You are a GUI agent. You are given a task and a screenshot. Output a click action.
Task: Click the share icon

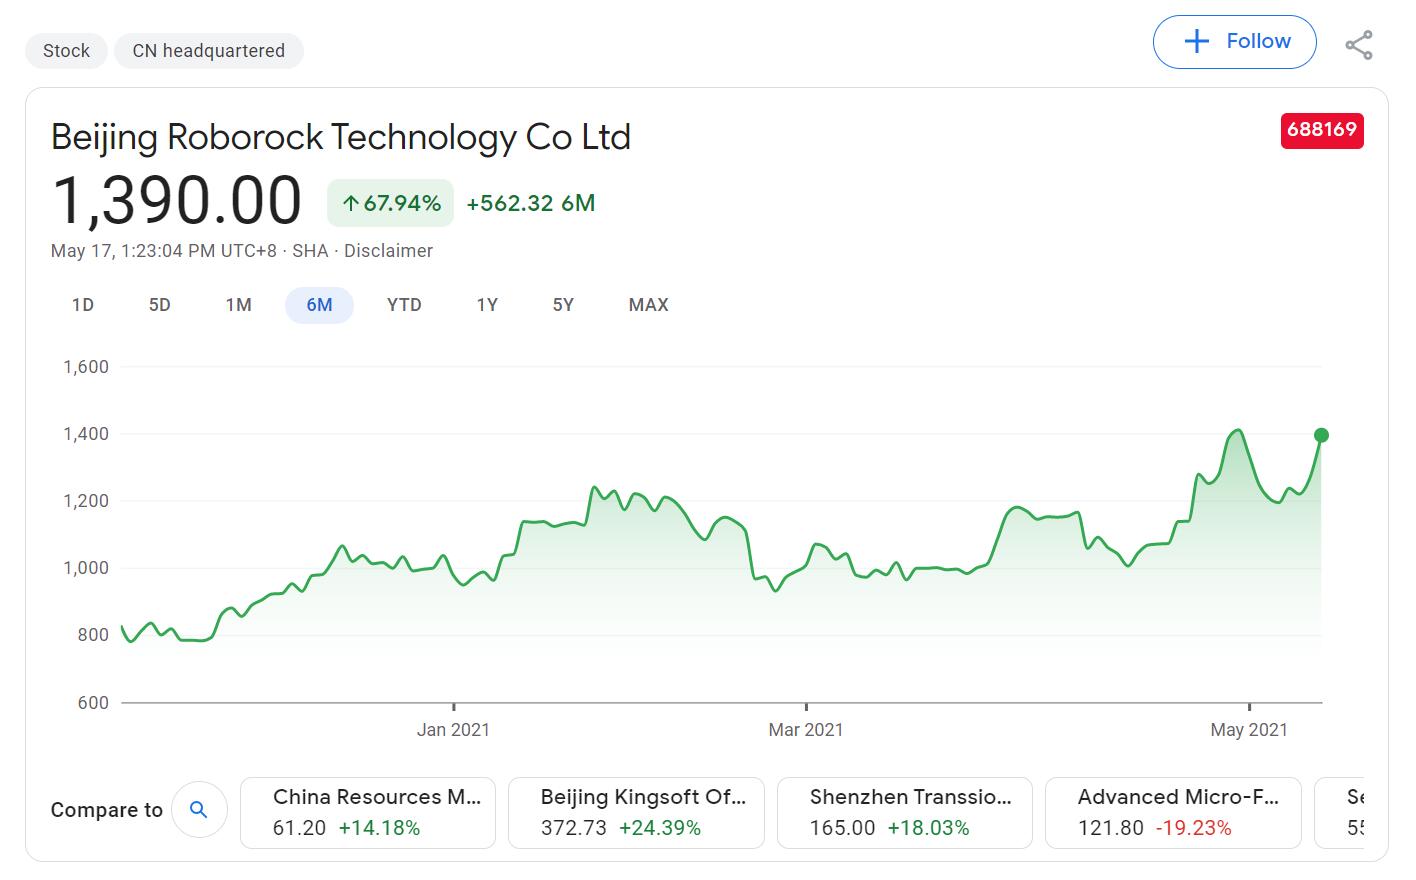1358,45
